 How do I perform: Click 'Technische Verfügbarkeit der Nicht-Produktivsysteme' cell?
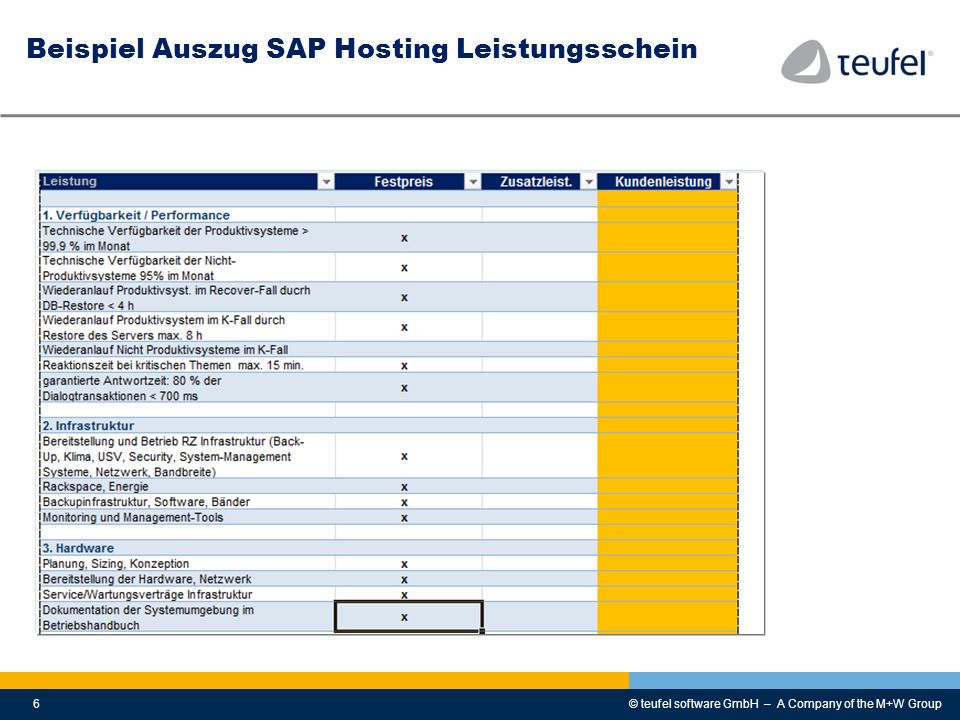[x=187, y=268]
